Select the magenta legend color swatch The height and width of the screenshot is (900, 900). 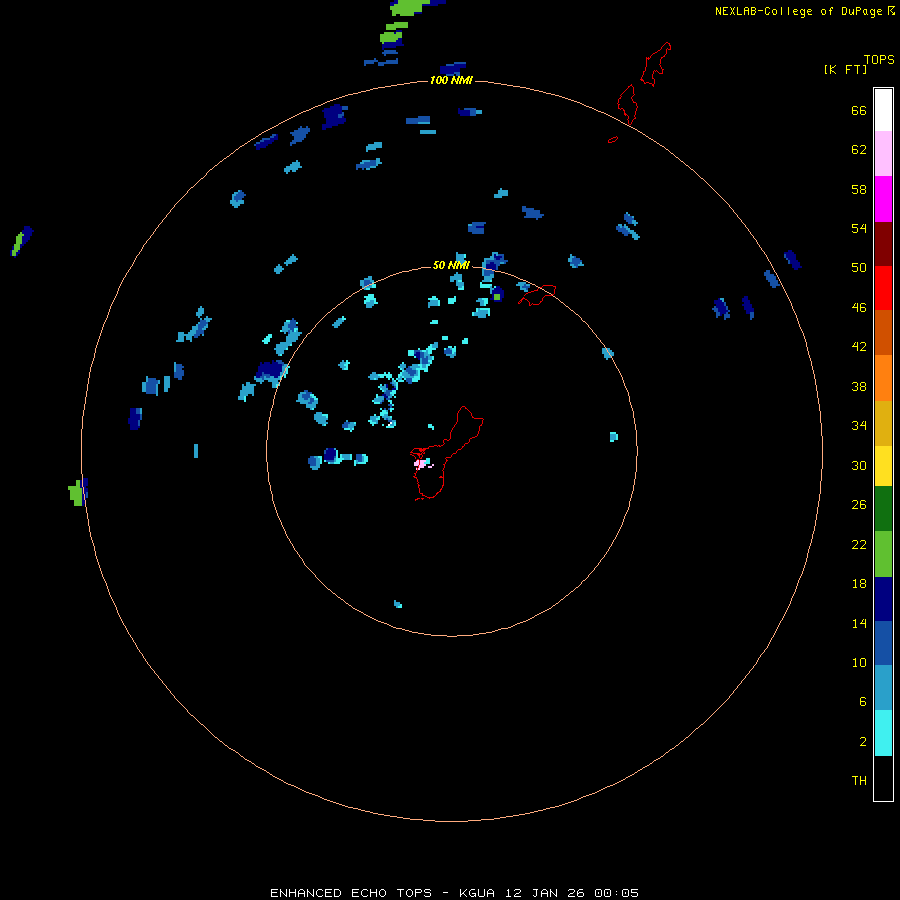pos(883,199)
